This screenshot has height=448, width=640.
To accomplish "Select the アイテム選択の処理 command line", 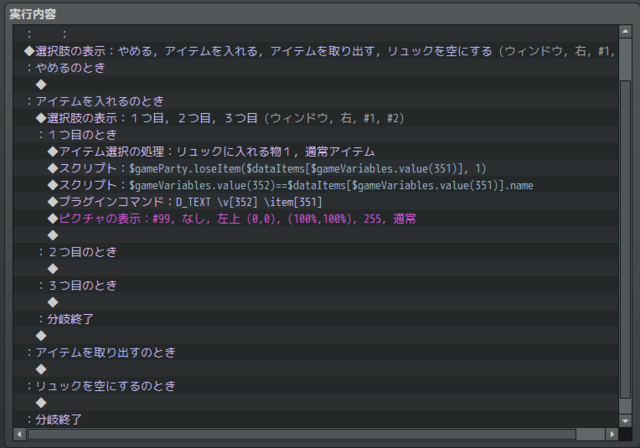I will point(316,151).
